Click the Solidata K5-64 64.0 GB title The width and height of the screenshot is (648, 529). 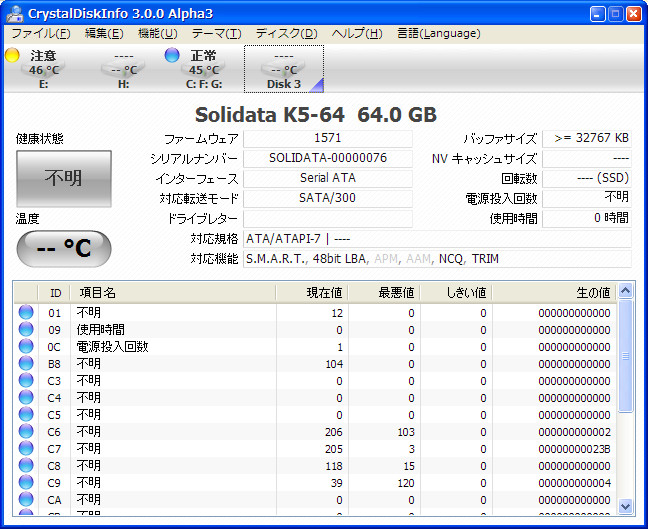[x=316, y=114]
